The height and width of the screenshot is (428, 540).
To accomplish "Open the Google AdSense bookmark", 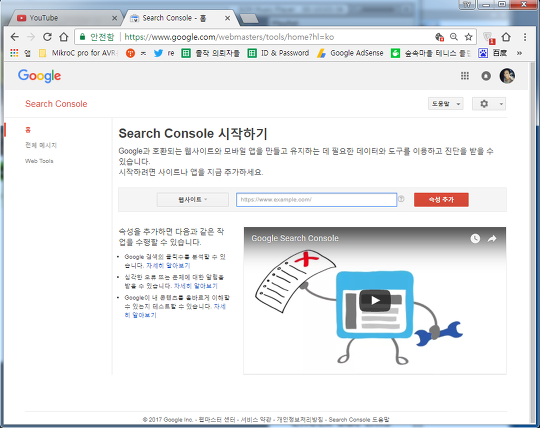I will click(350, 53).
